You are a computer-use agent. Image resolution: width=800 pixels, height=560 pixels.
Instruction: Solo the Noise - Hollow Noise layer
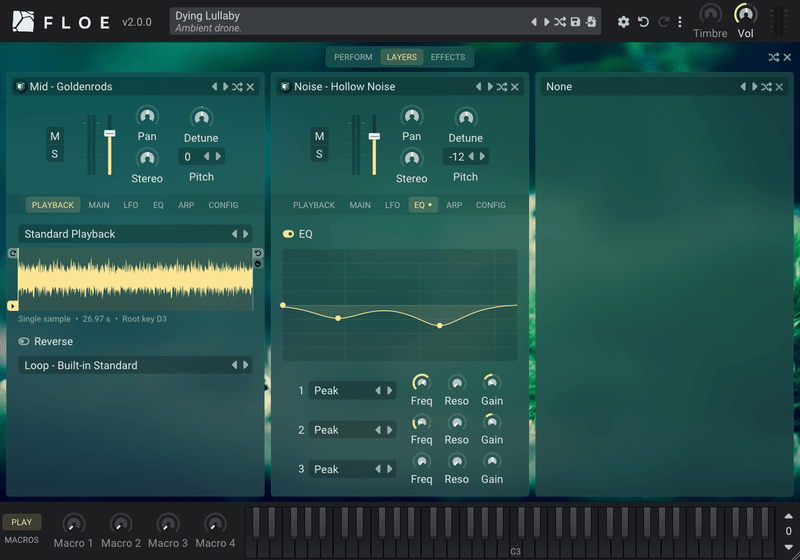tap(319, 154)
